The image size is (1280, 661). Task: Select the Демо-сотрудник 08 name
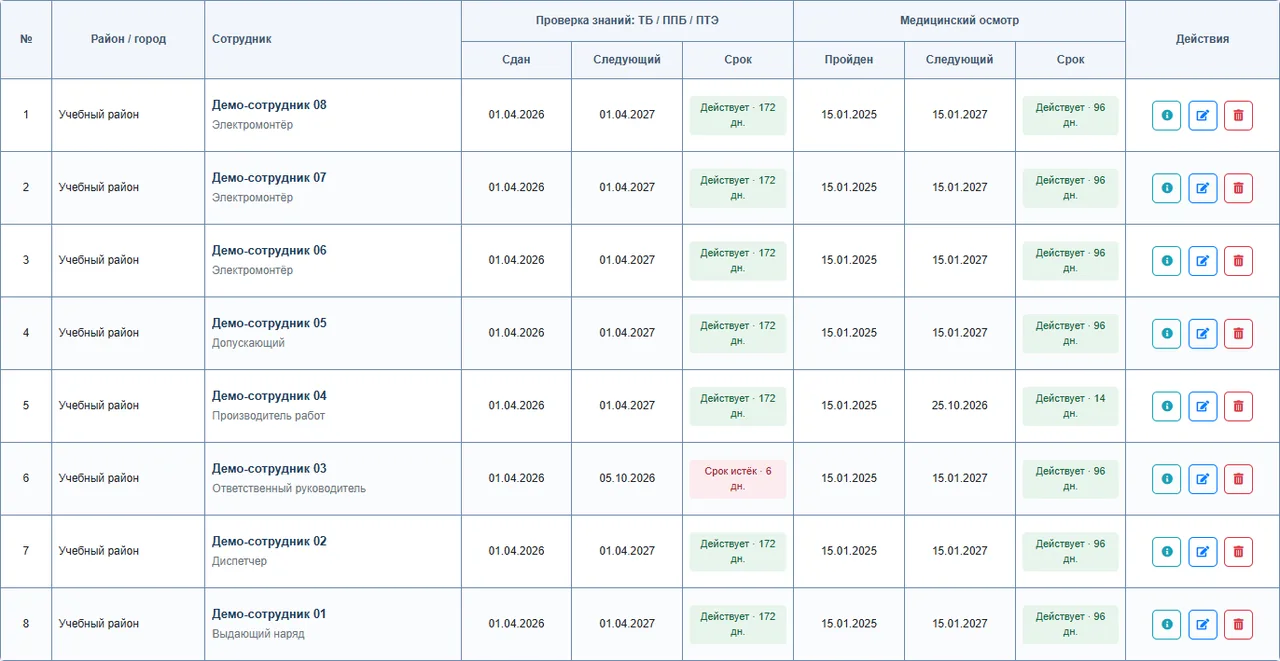point(269,105)
